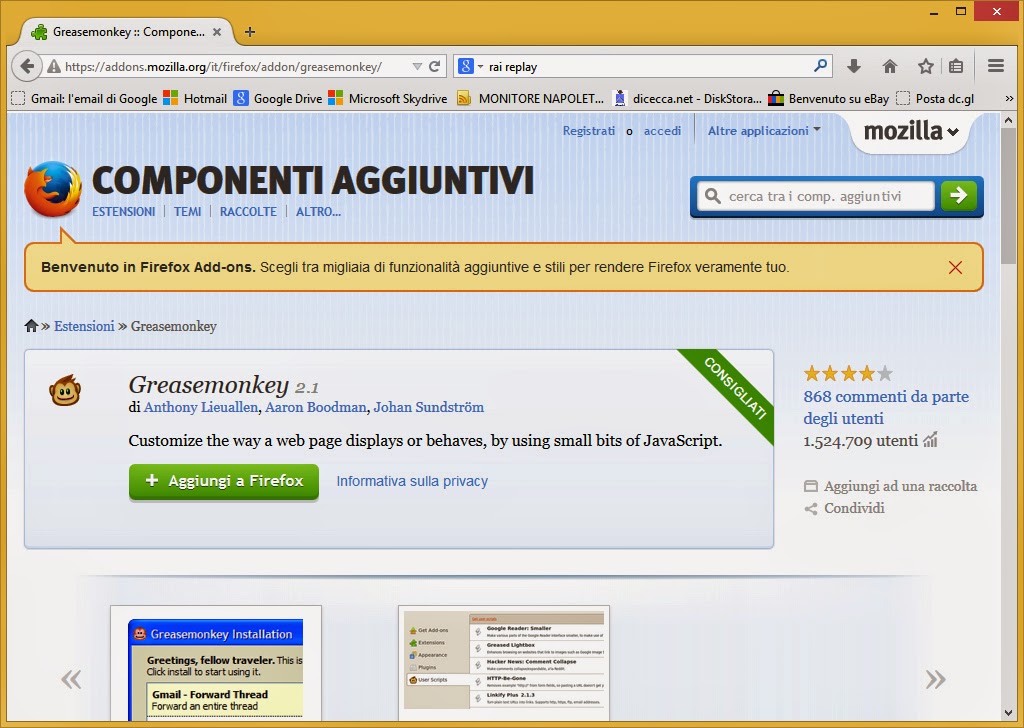The width and height of the screenshot is (1024, 728).
Task: Click the Aggiungi a Firefox button
Action: click(x=224, y=481)
